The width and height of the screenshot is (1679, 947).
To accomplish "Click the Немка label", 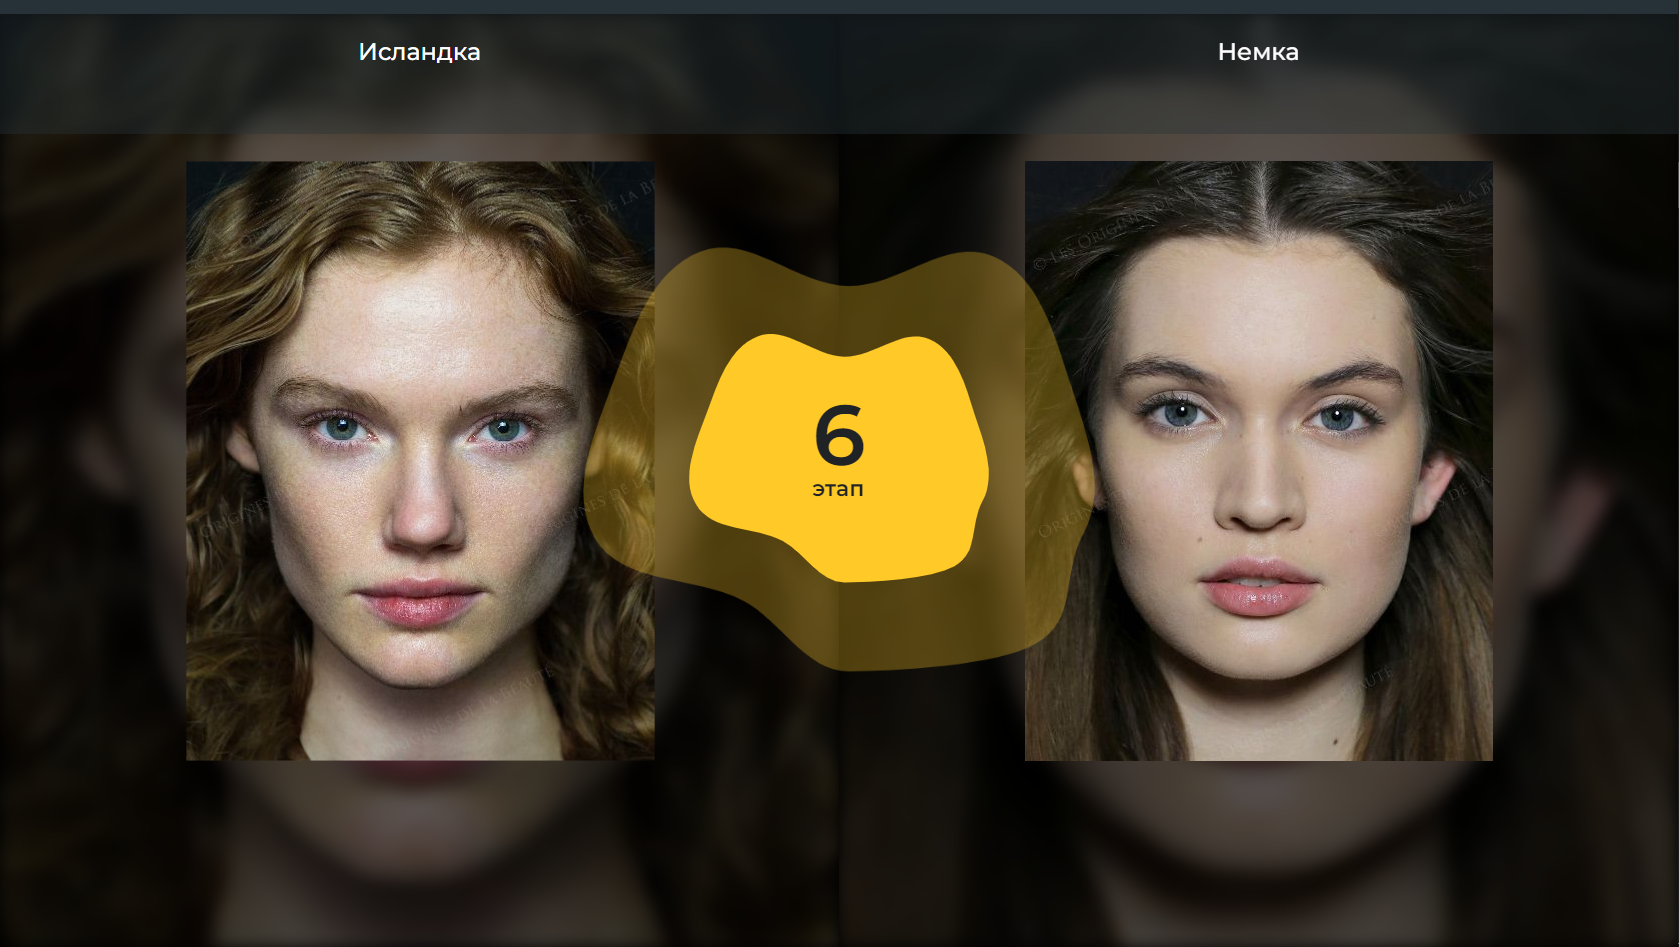I will [1258, 52].
